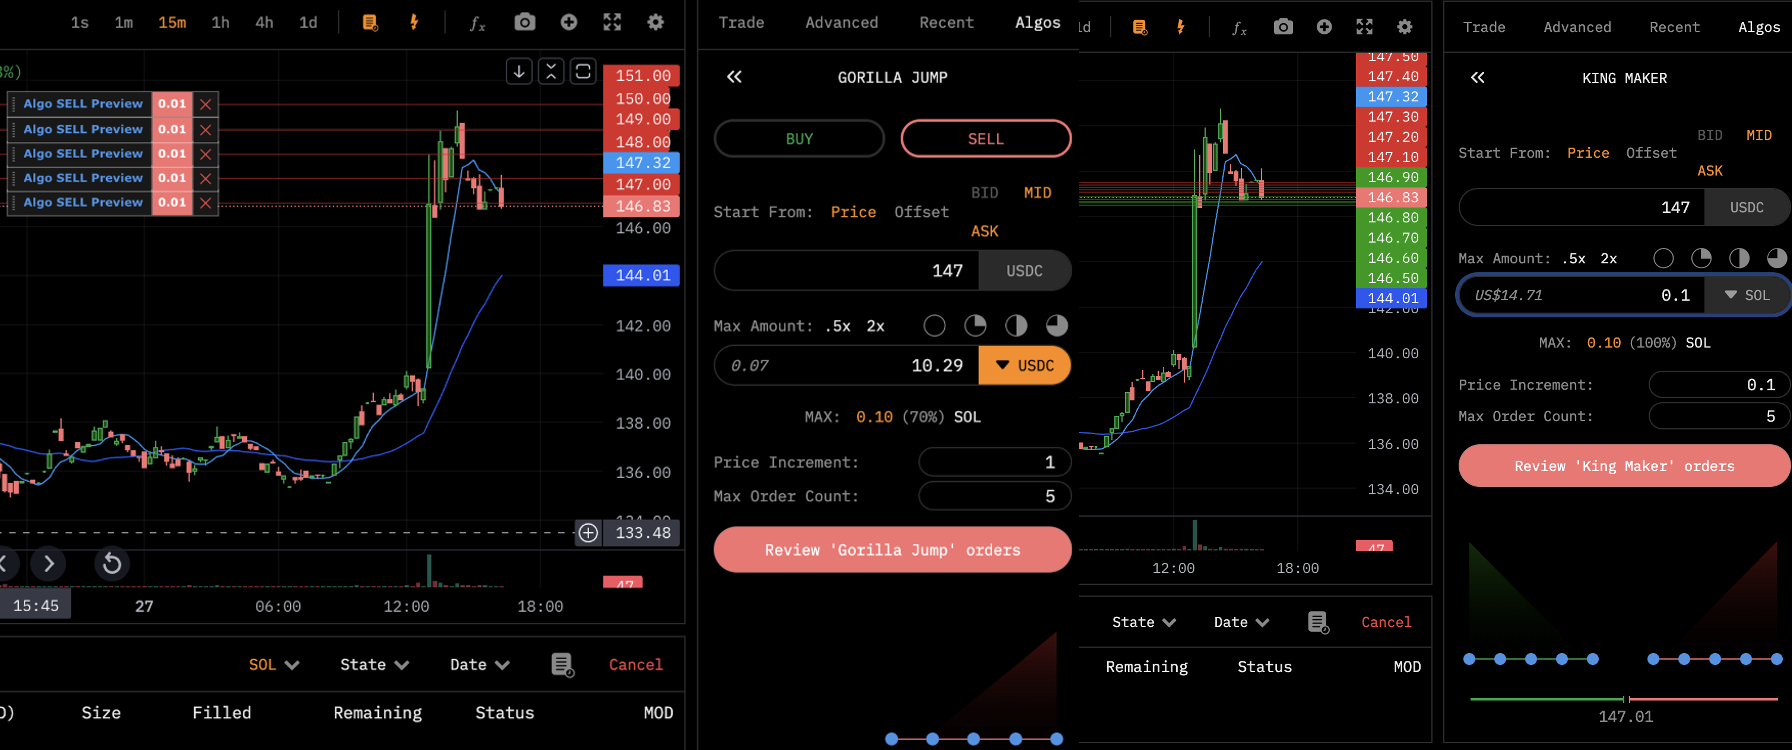Open the fx indicators icon in left chart toolbar
Screen dimensions: 1792x750
pyautogui.click(x=477, y=23)
